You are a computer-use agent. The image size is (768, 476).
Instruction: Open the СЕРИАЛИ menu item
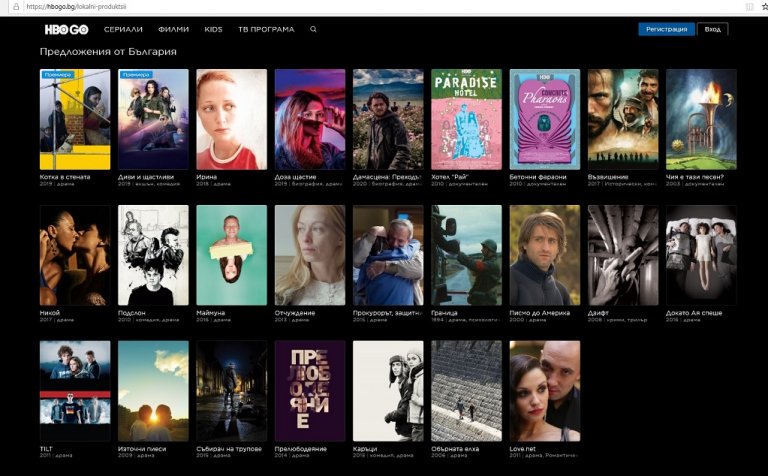pyautogui.click(x=123, y=29)
